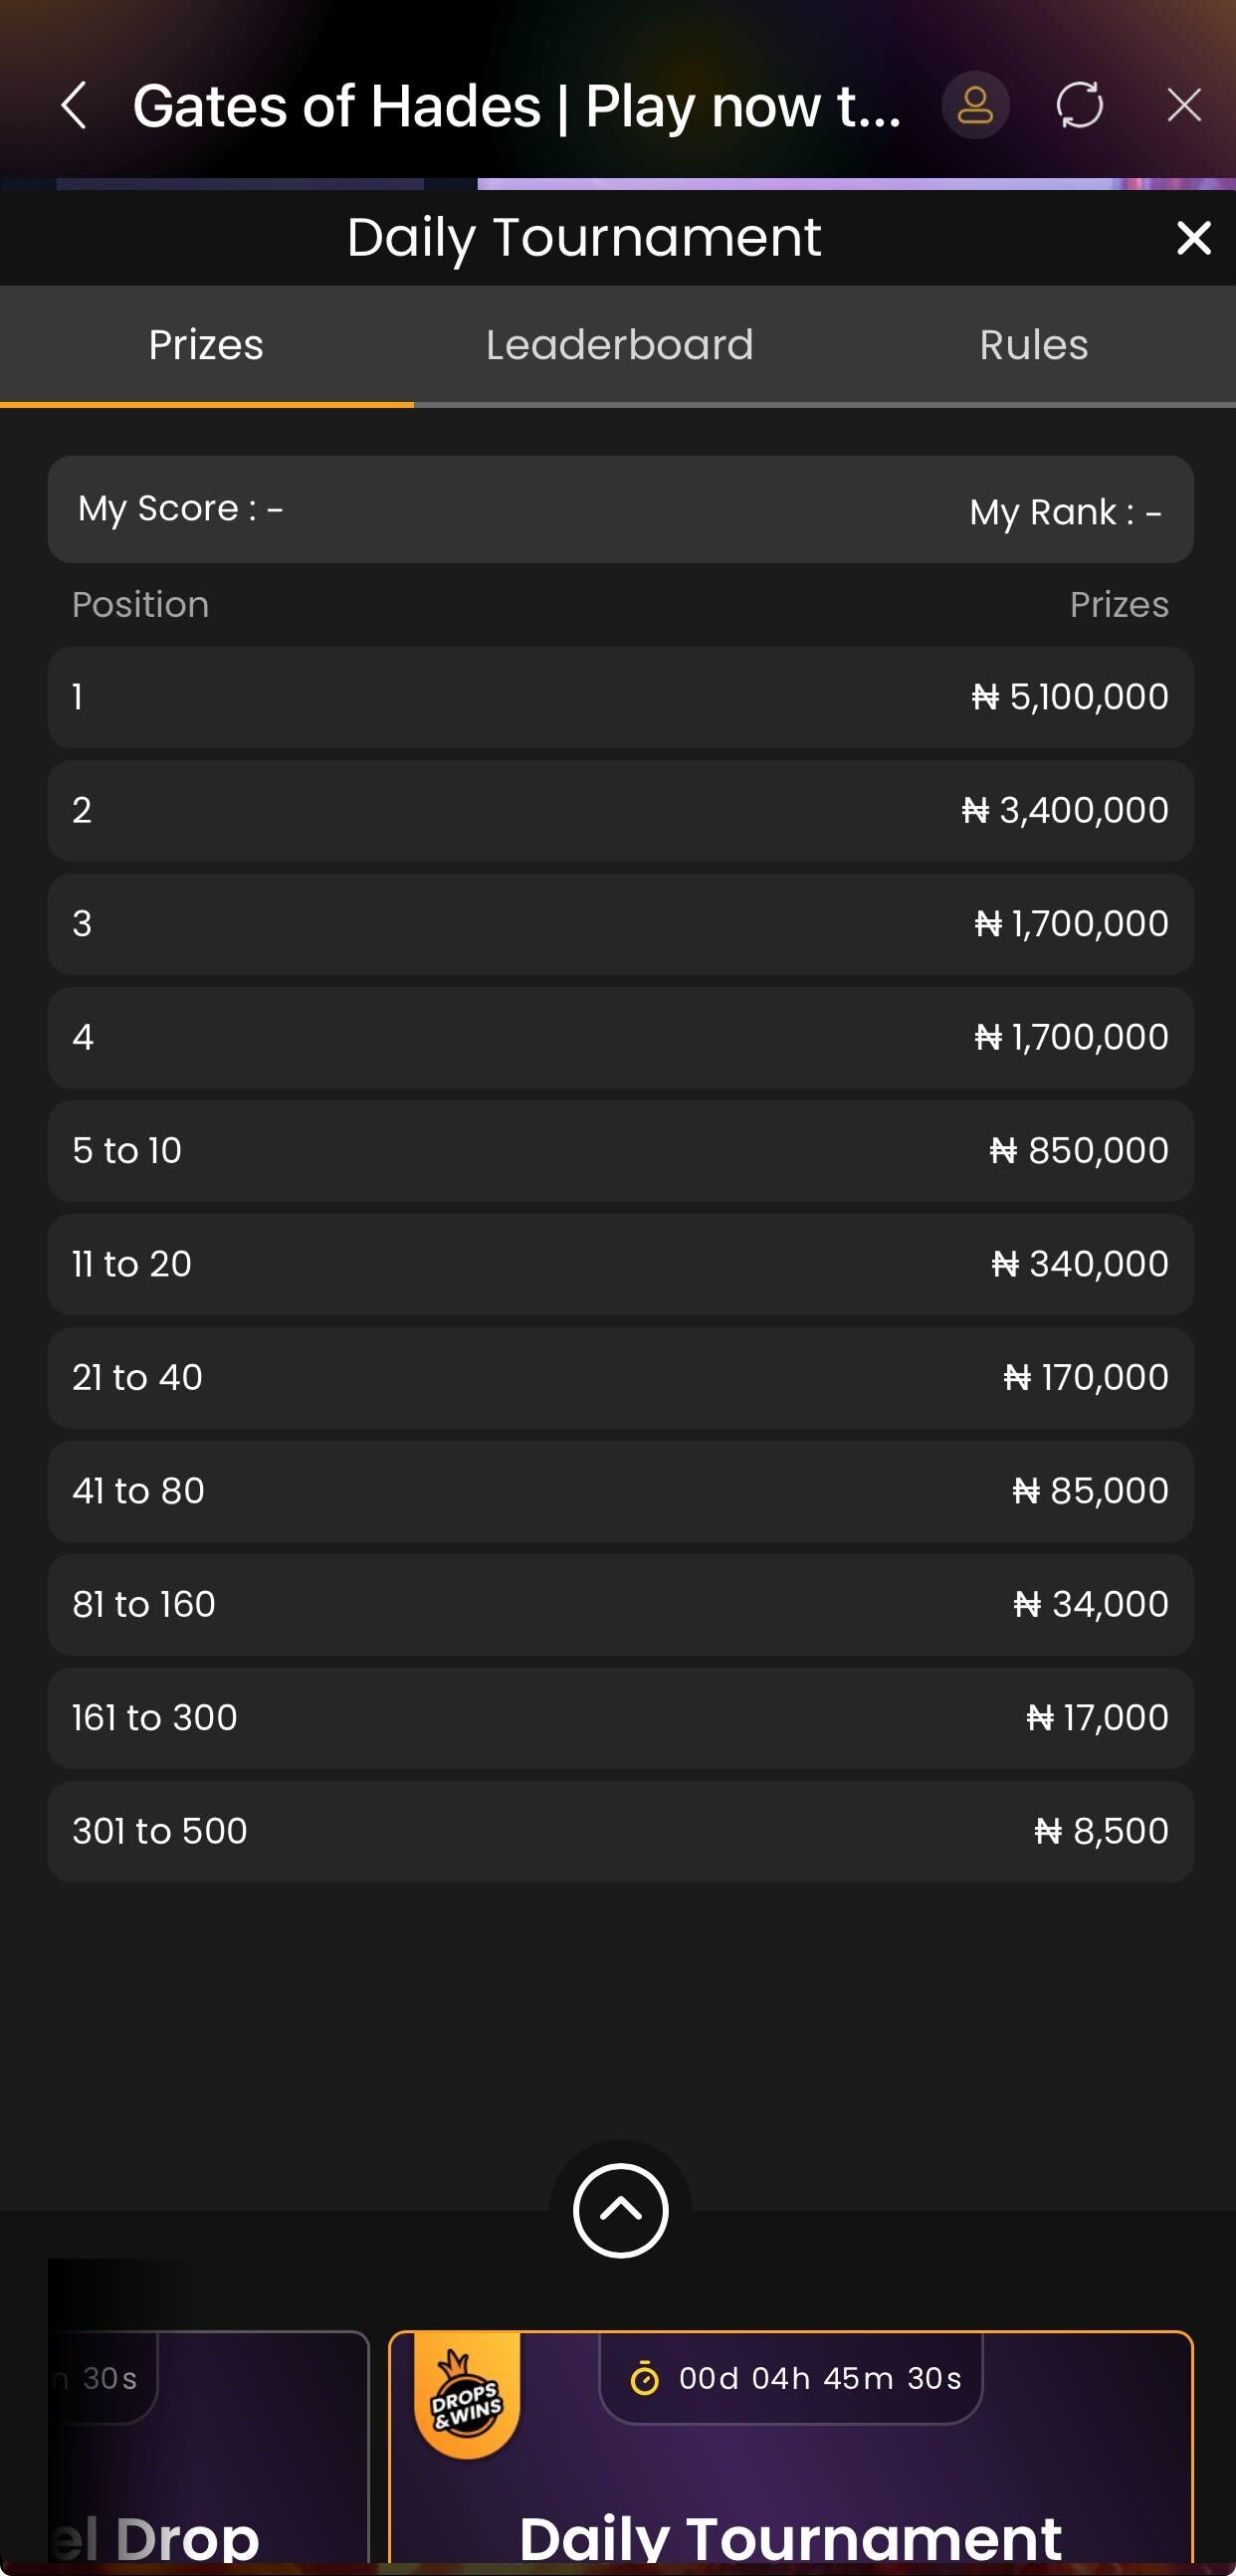
Task: Select the 5 to 10 position row
Action: (620, 1151)
